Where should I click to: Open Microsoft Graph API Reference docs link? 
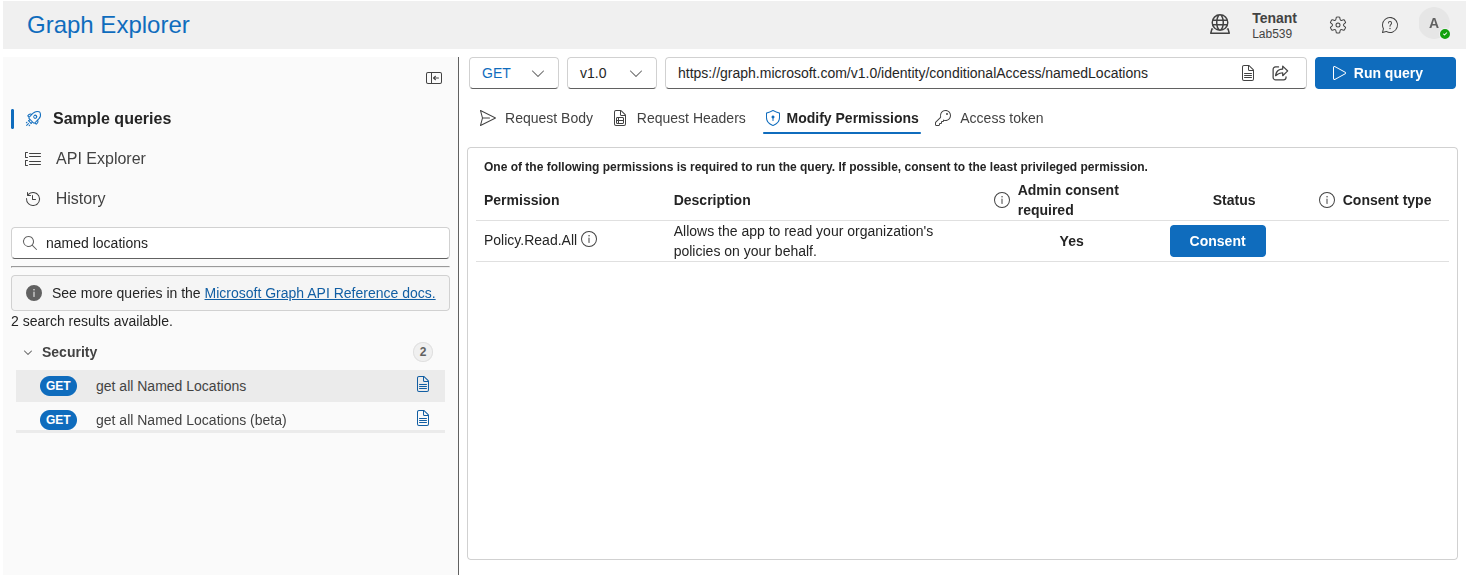[x=320, y=293]
